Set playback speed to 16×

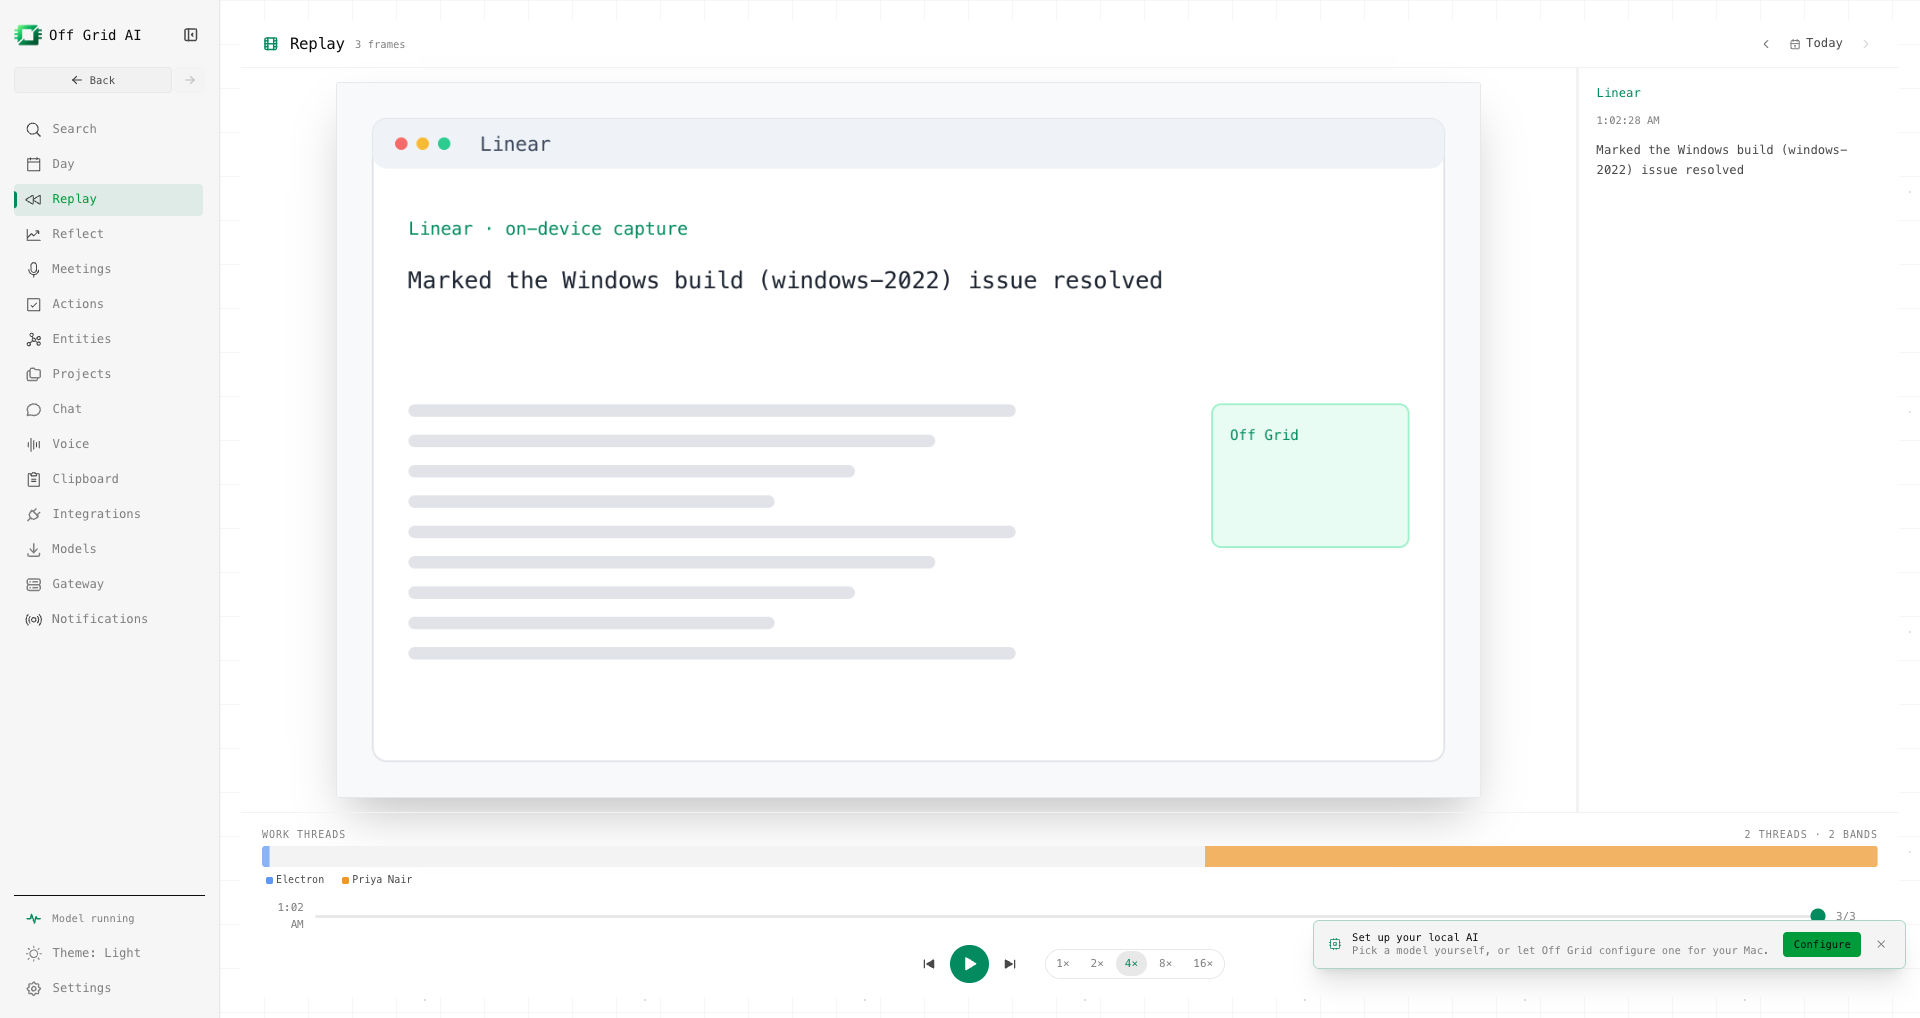[1203, 964]
